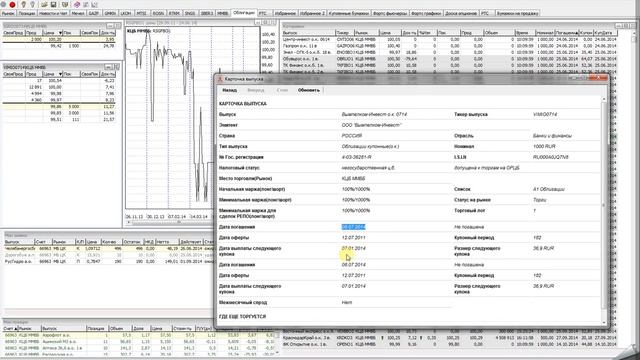Click Вперед in Карточка выпуска window

click(256, 90)
